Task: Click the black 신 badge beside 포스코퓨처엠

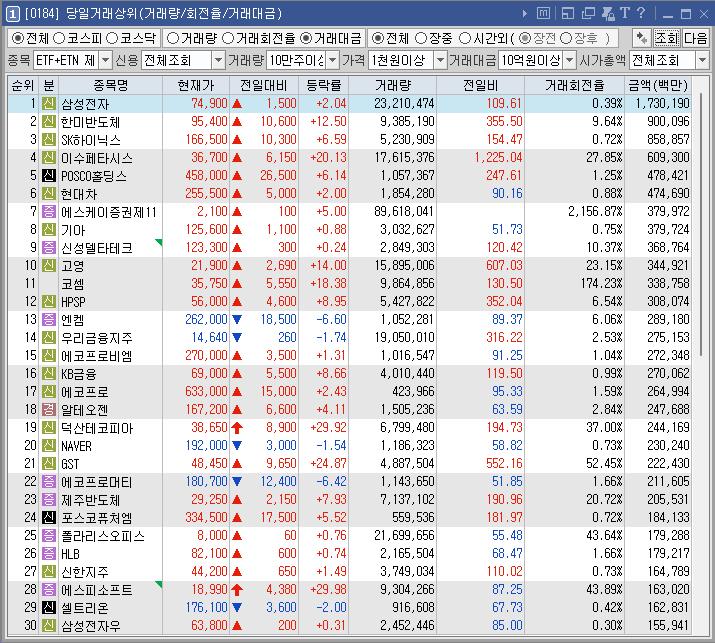Action: [49, 518]
